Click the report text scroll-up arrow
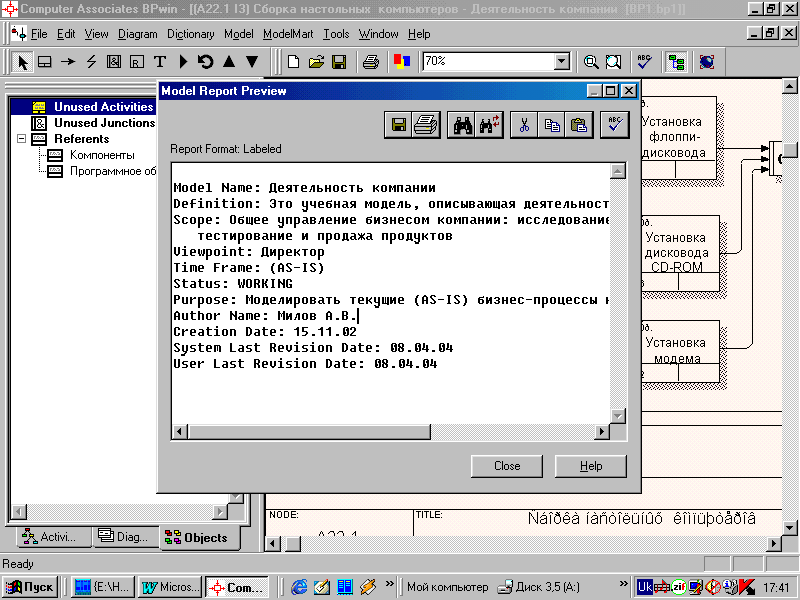Image resolution: width=800 pixels, height=600 pixels. click(x=618, y=171)
